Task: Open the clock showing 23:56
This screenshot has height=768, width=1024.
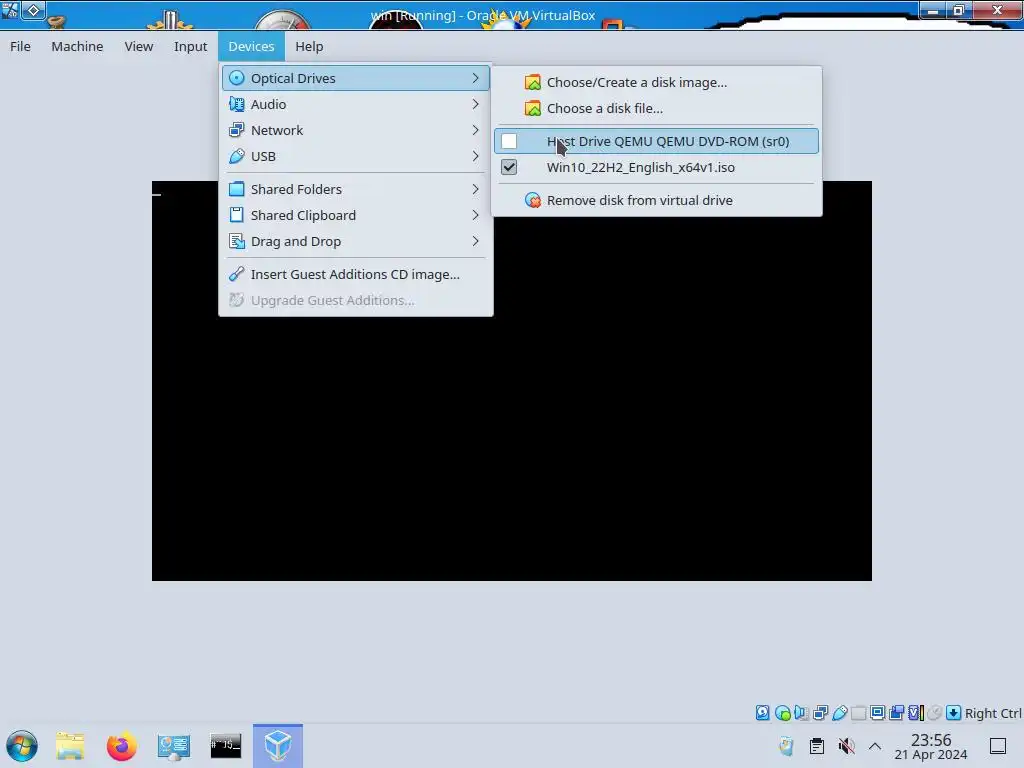Action: coord(931,746)
